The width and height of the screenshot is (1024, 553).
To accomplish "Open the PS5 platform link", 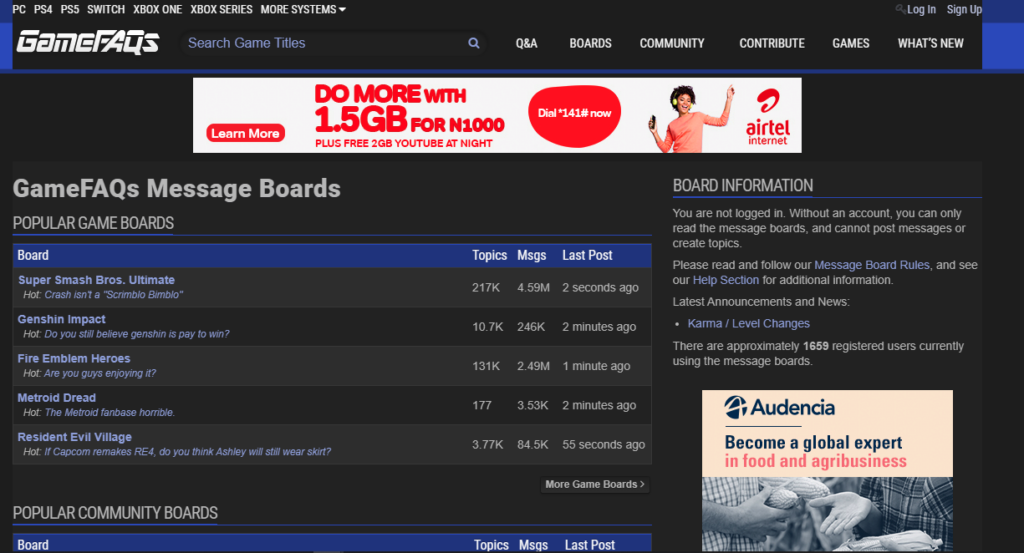I will point(70,9).
